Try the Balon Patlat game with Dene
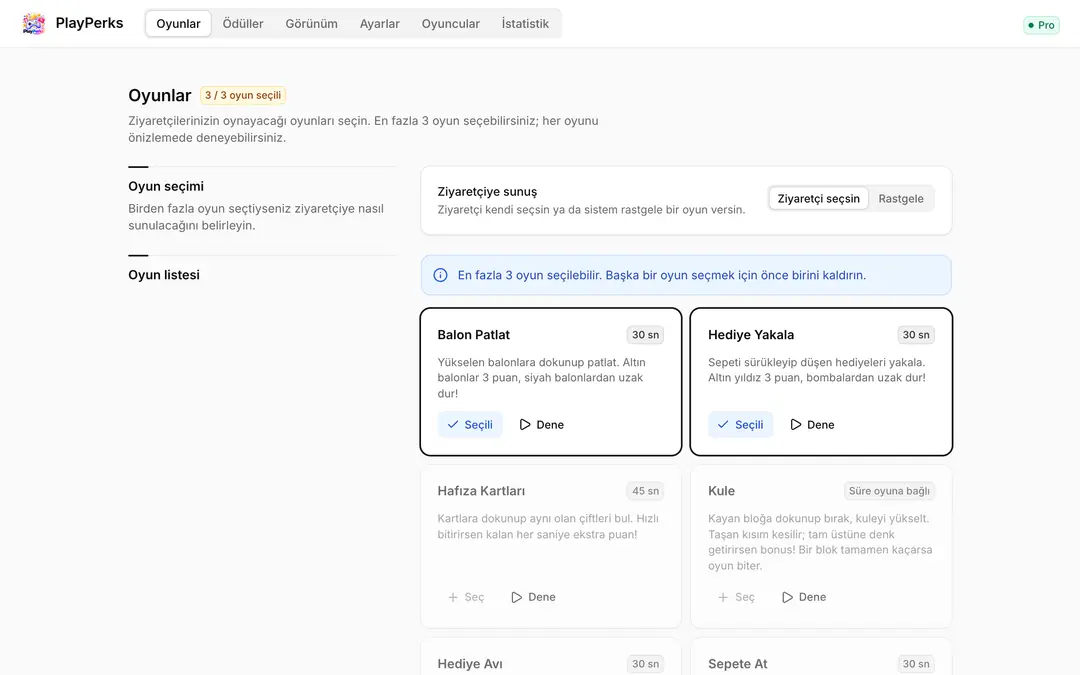This screenshot has width=1080, height=675. click(x=541, y=425)
